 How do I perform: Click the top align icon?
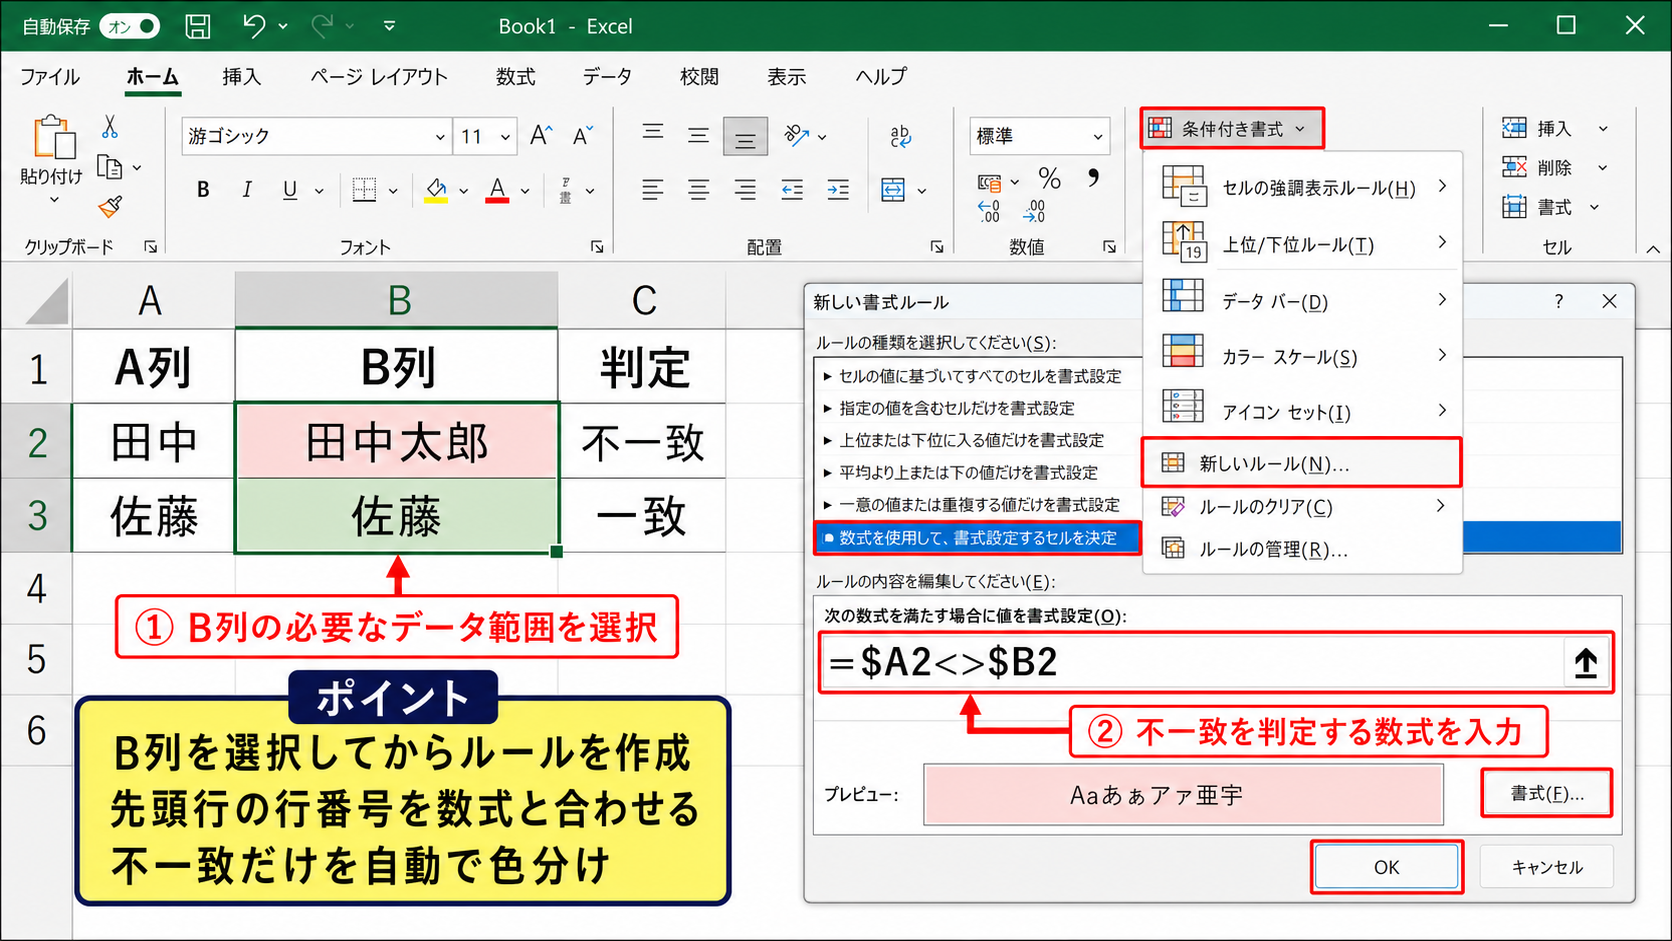(x=653, y=133)
